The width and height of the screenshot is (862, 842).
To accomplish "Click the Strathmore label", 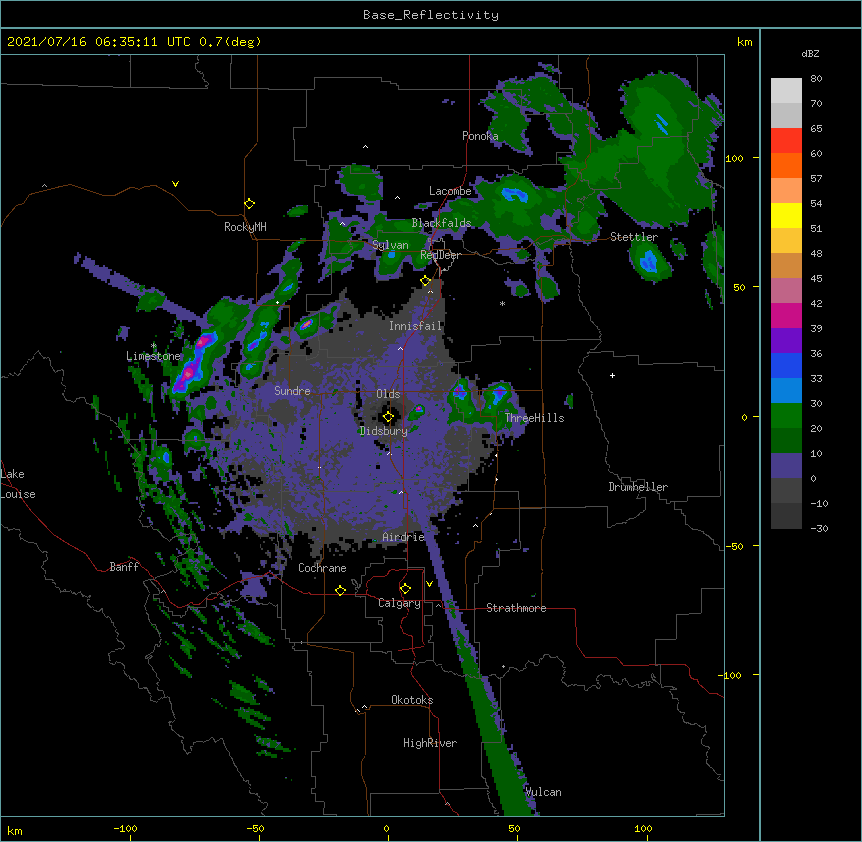I will pyautogui.click(x=516, y=608).
